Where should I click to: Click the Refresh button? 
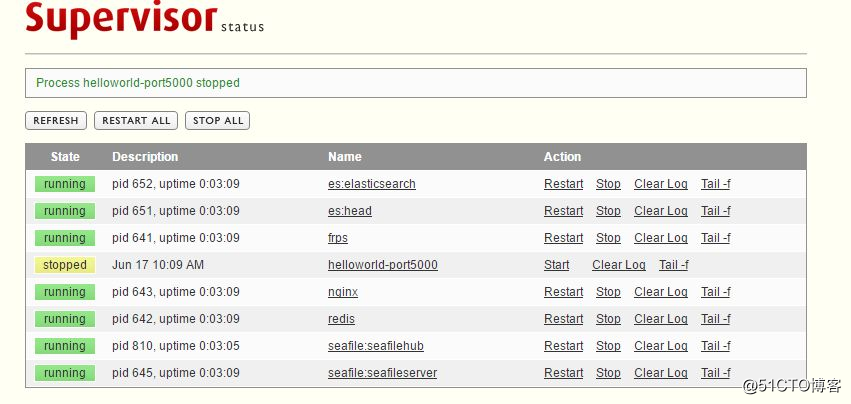point(55,121)
